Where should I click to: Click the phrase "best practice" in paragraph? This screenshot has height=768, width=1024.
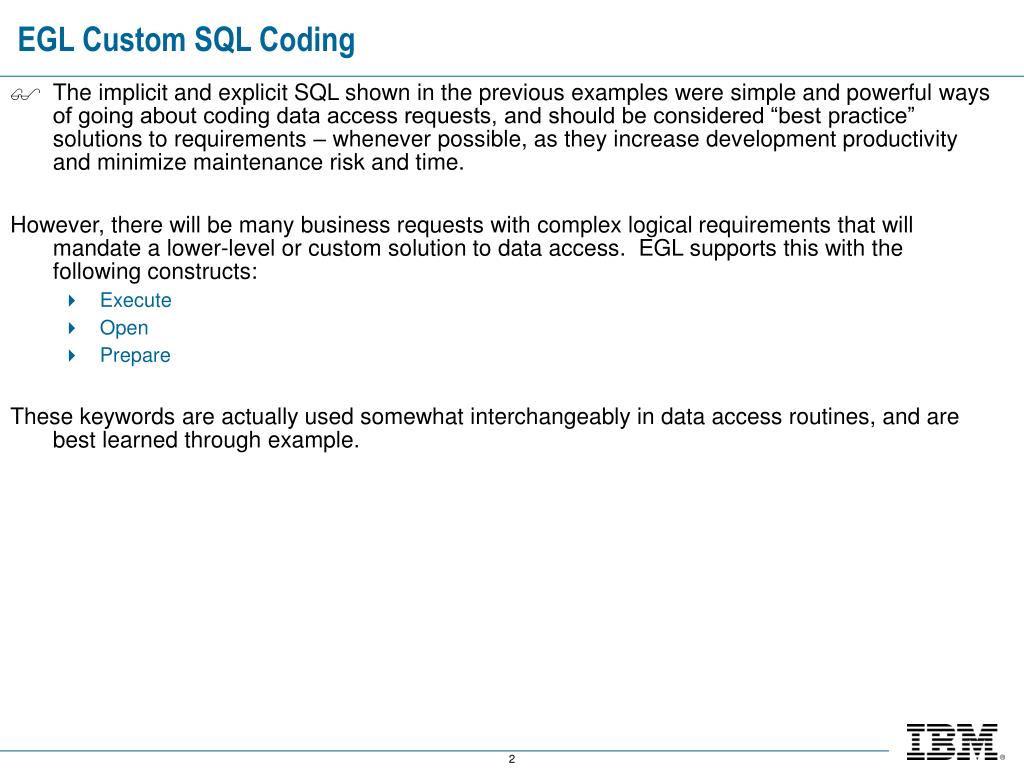(x=843, y=116)
